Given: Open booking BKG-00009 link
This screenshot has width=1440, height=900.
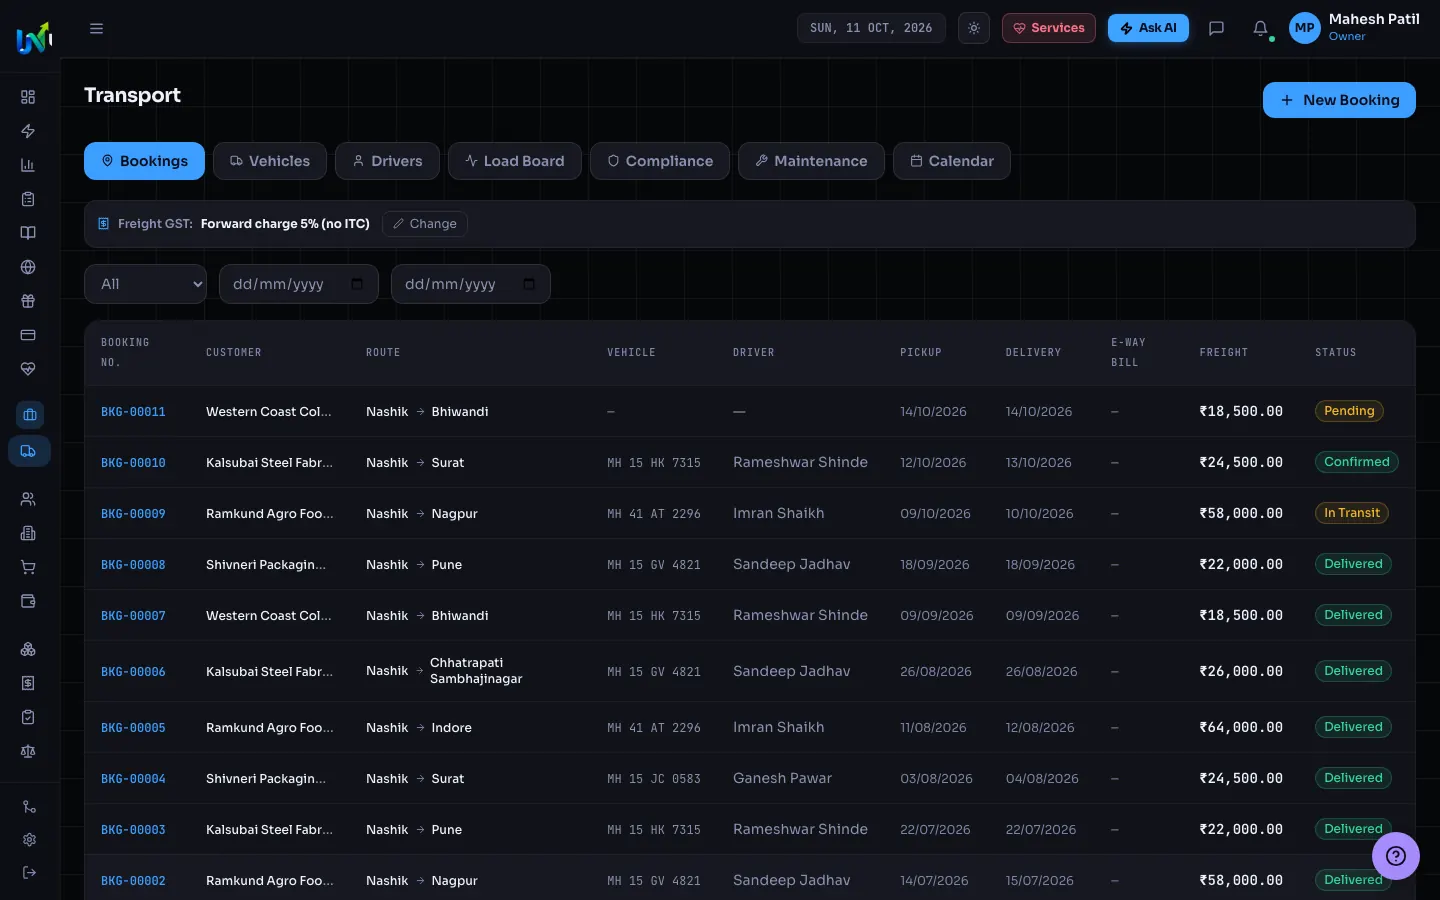Looking at the screenshot, I should (x=133, y=514).
